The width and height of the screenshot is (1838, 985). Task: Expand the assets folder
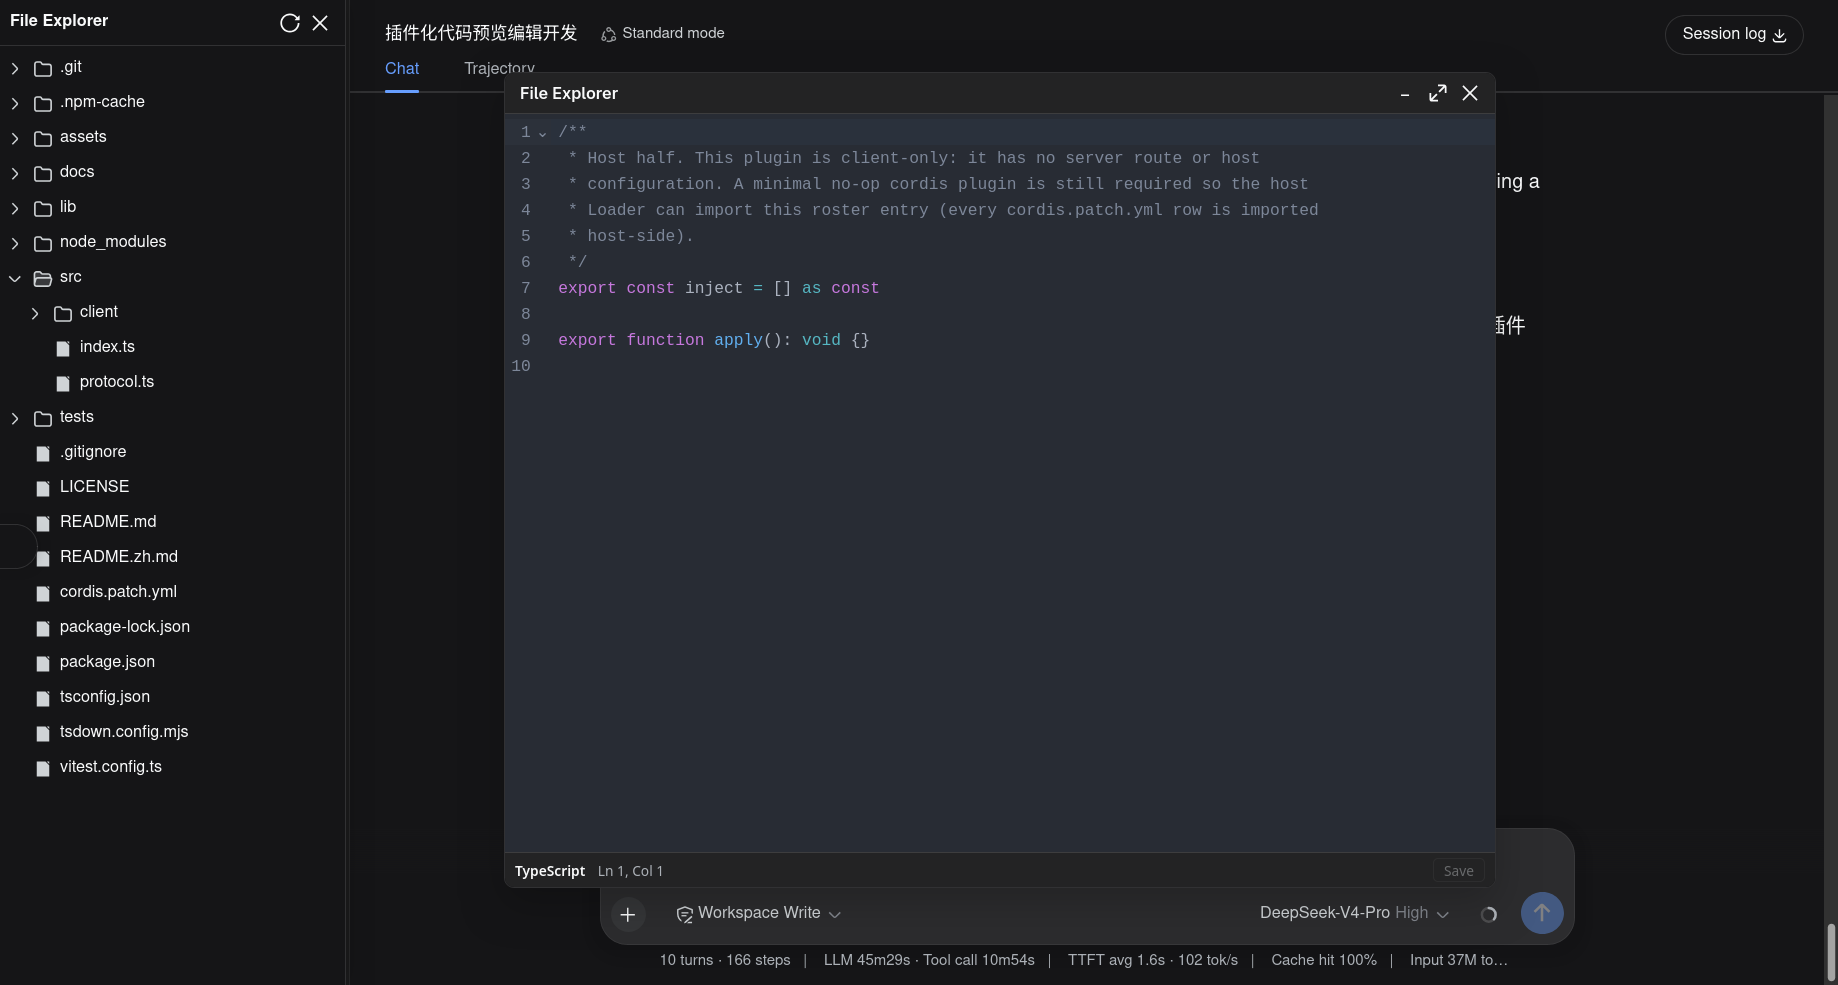(15, 138)
